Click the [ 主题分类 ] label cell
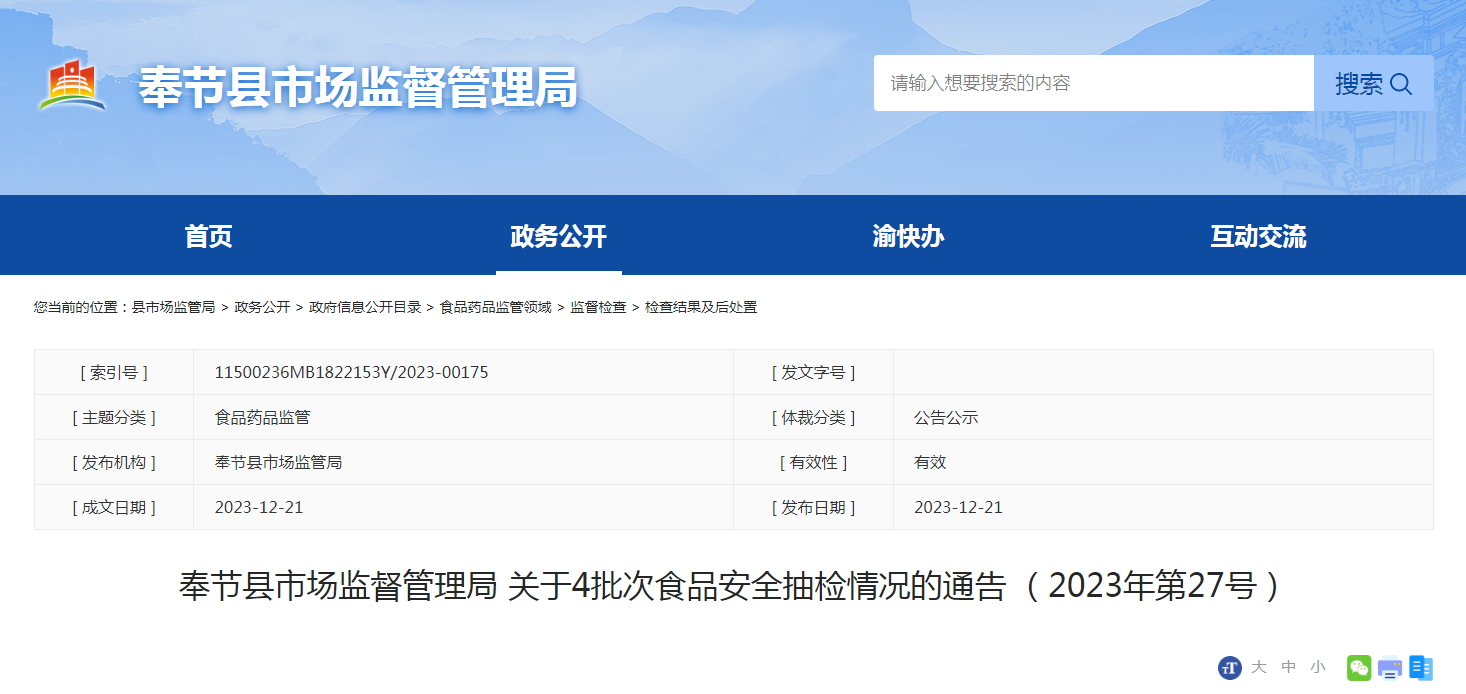 coord(114,417)
